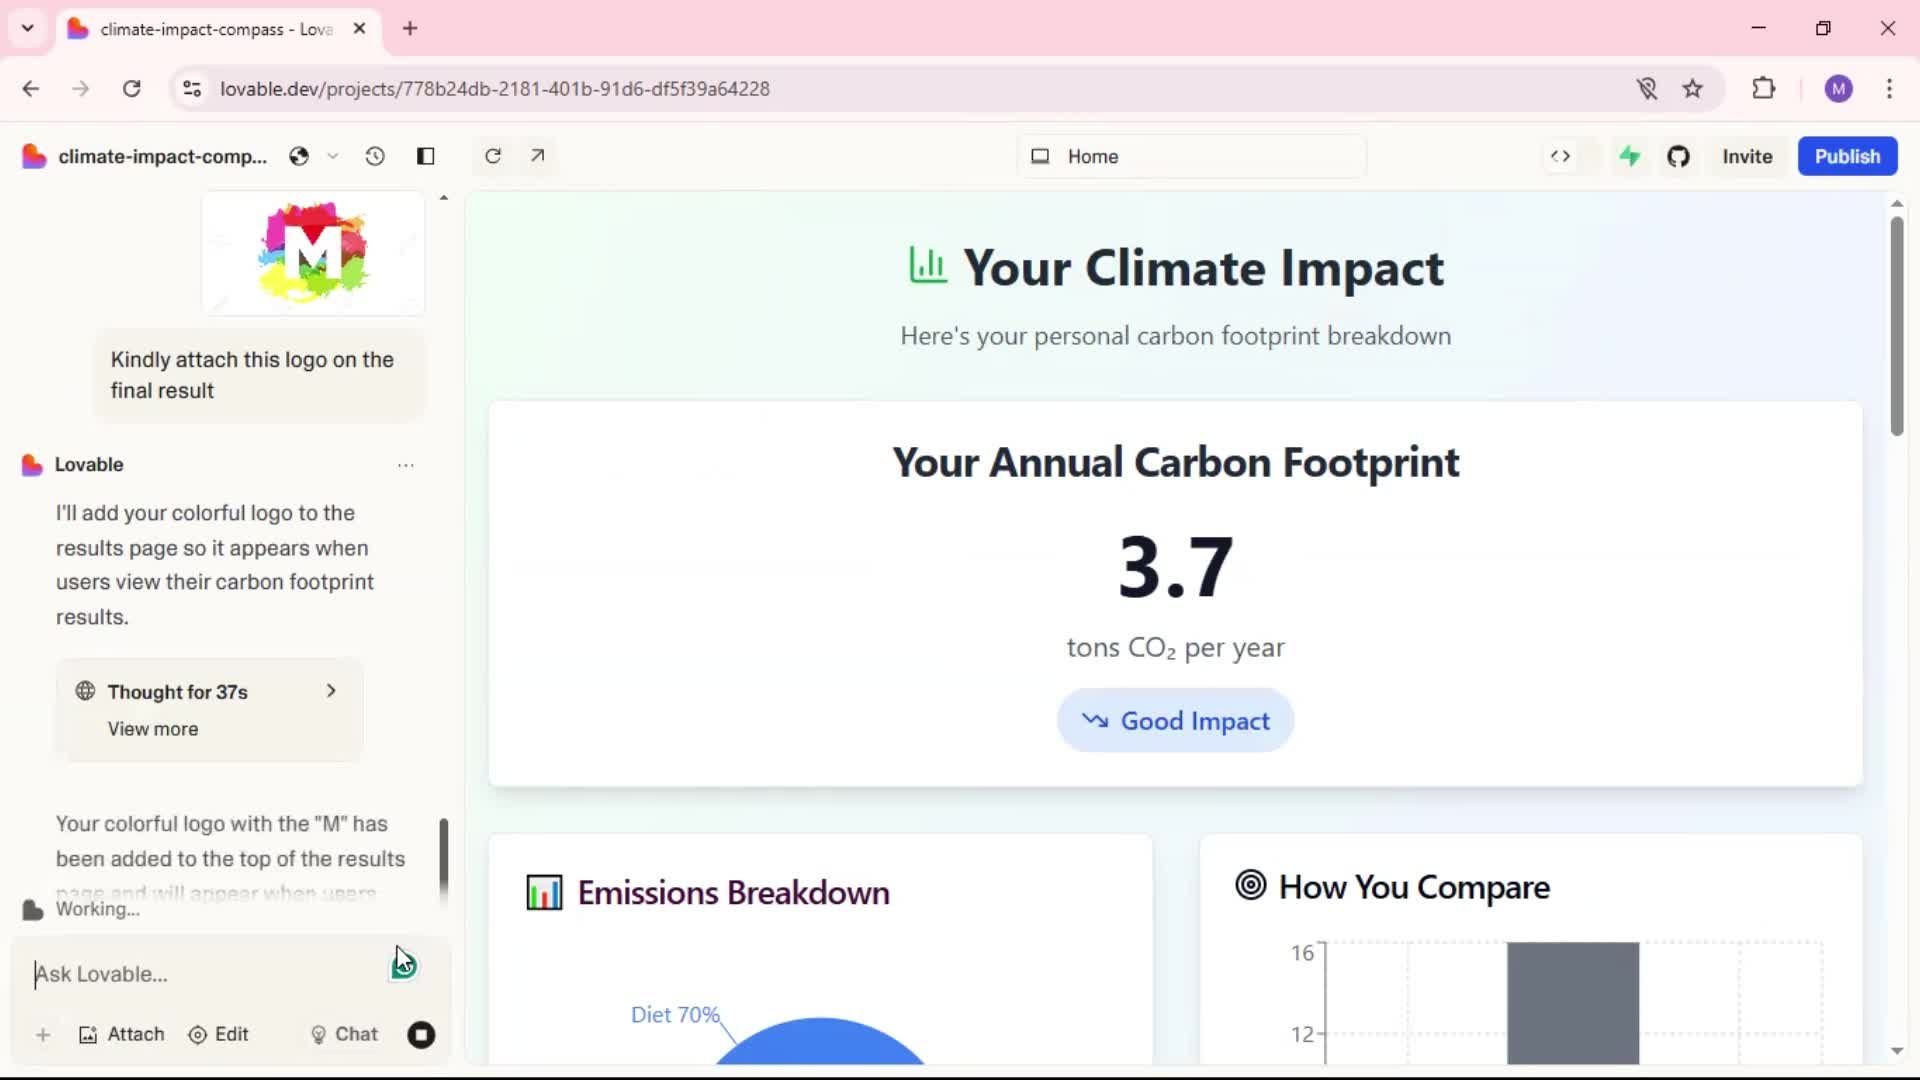Viewport: 1920px width, 1080px height.
Task: View site information icon in address bar
Action: (x=192, y=89)
